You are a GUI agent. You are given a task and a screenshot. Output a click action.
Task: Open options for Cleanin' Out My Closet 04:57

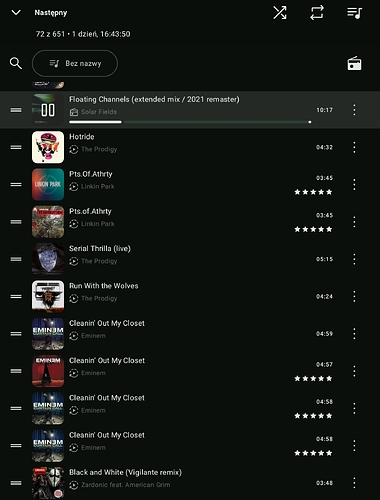tap(354, 371)
